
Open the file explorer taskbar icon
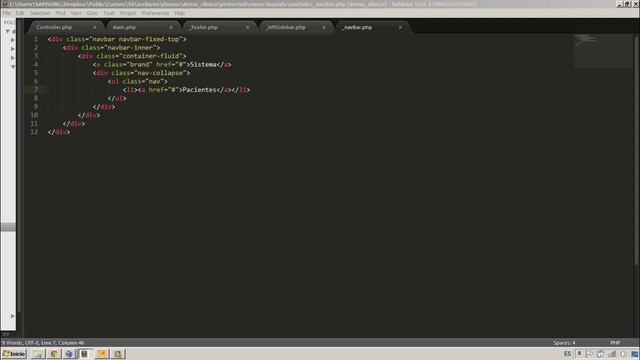point(38,354)
